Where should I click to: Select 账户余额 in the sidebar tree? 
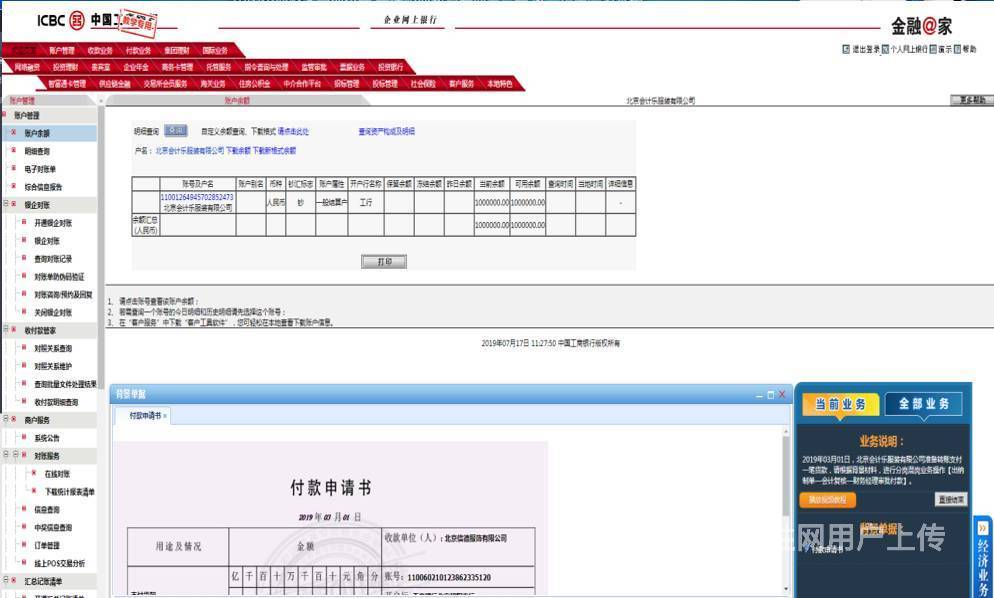(x=37, y=133)
